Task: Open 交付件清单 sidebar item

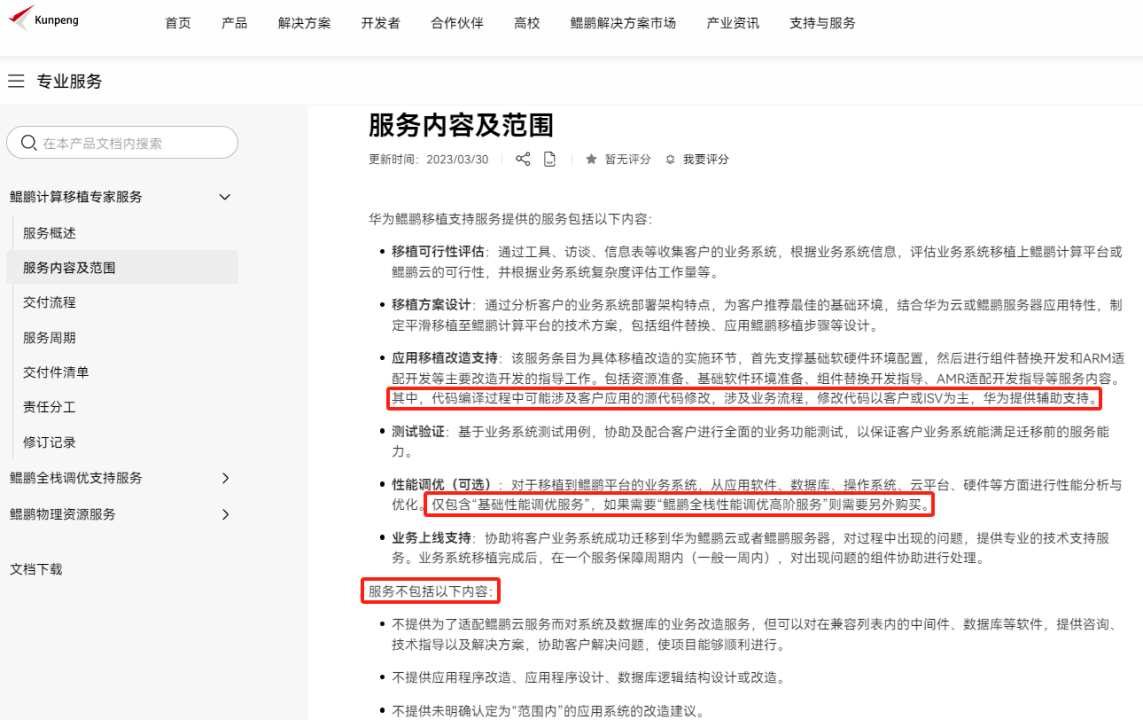Action: (56, 372)
